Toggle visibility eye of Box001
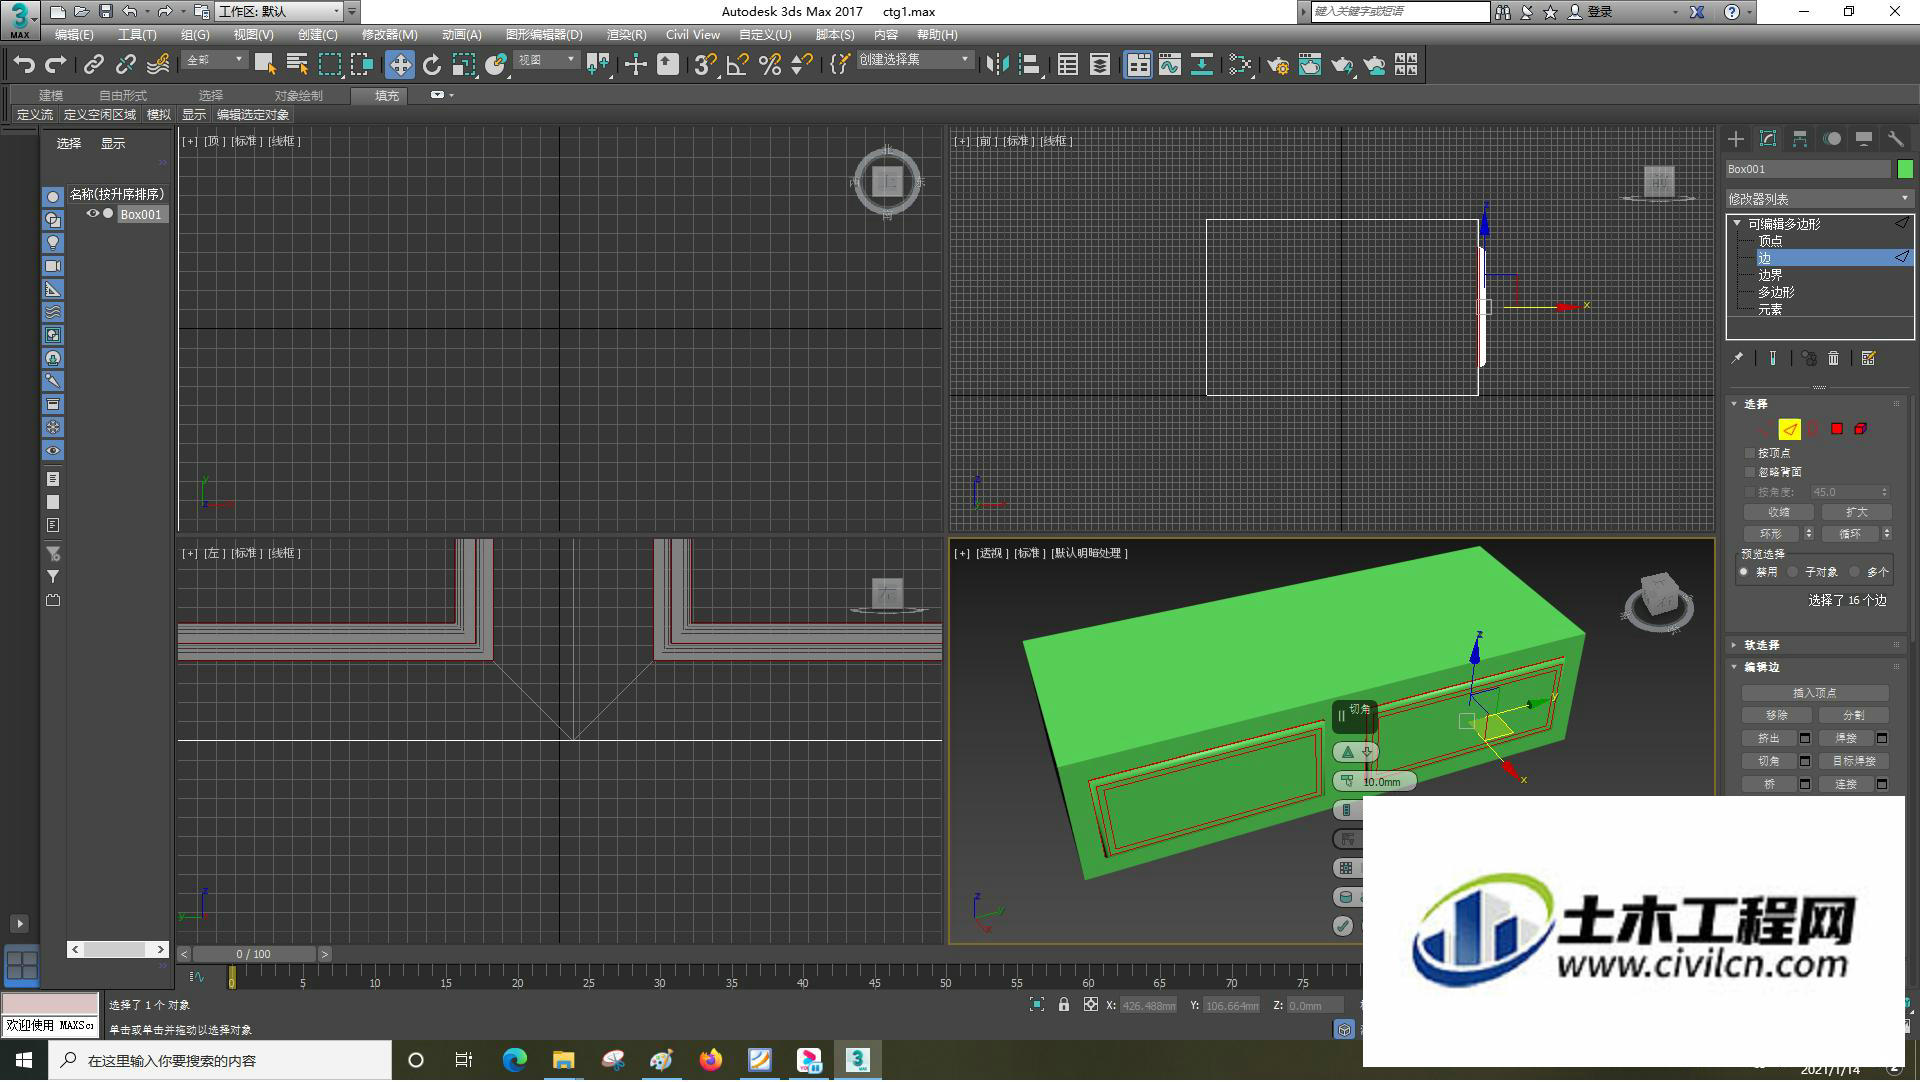This screenshot has height=1082, width=1920. [93, 214]
